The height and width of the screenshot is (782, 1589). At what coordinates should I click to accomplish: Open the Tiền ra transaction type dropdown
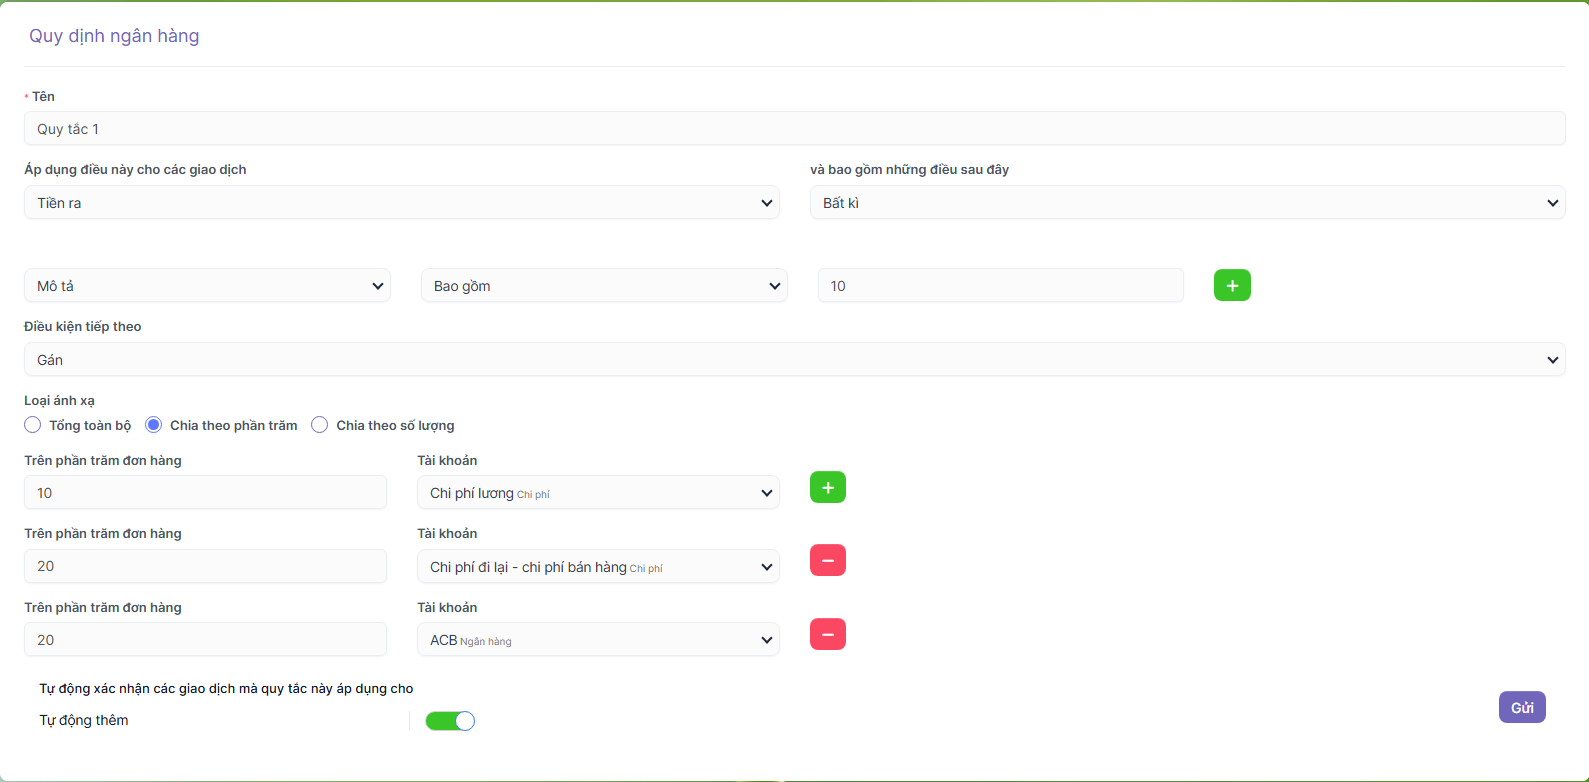coord(401,203)
